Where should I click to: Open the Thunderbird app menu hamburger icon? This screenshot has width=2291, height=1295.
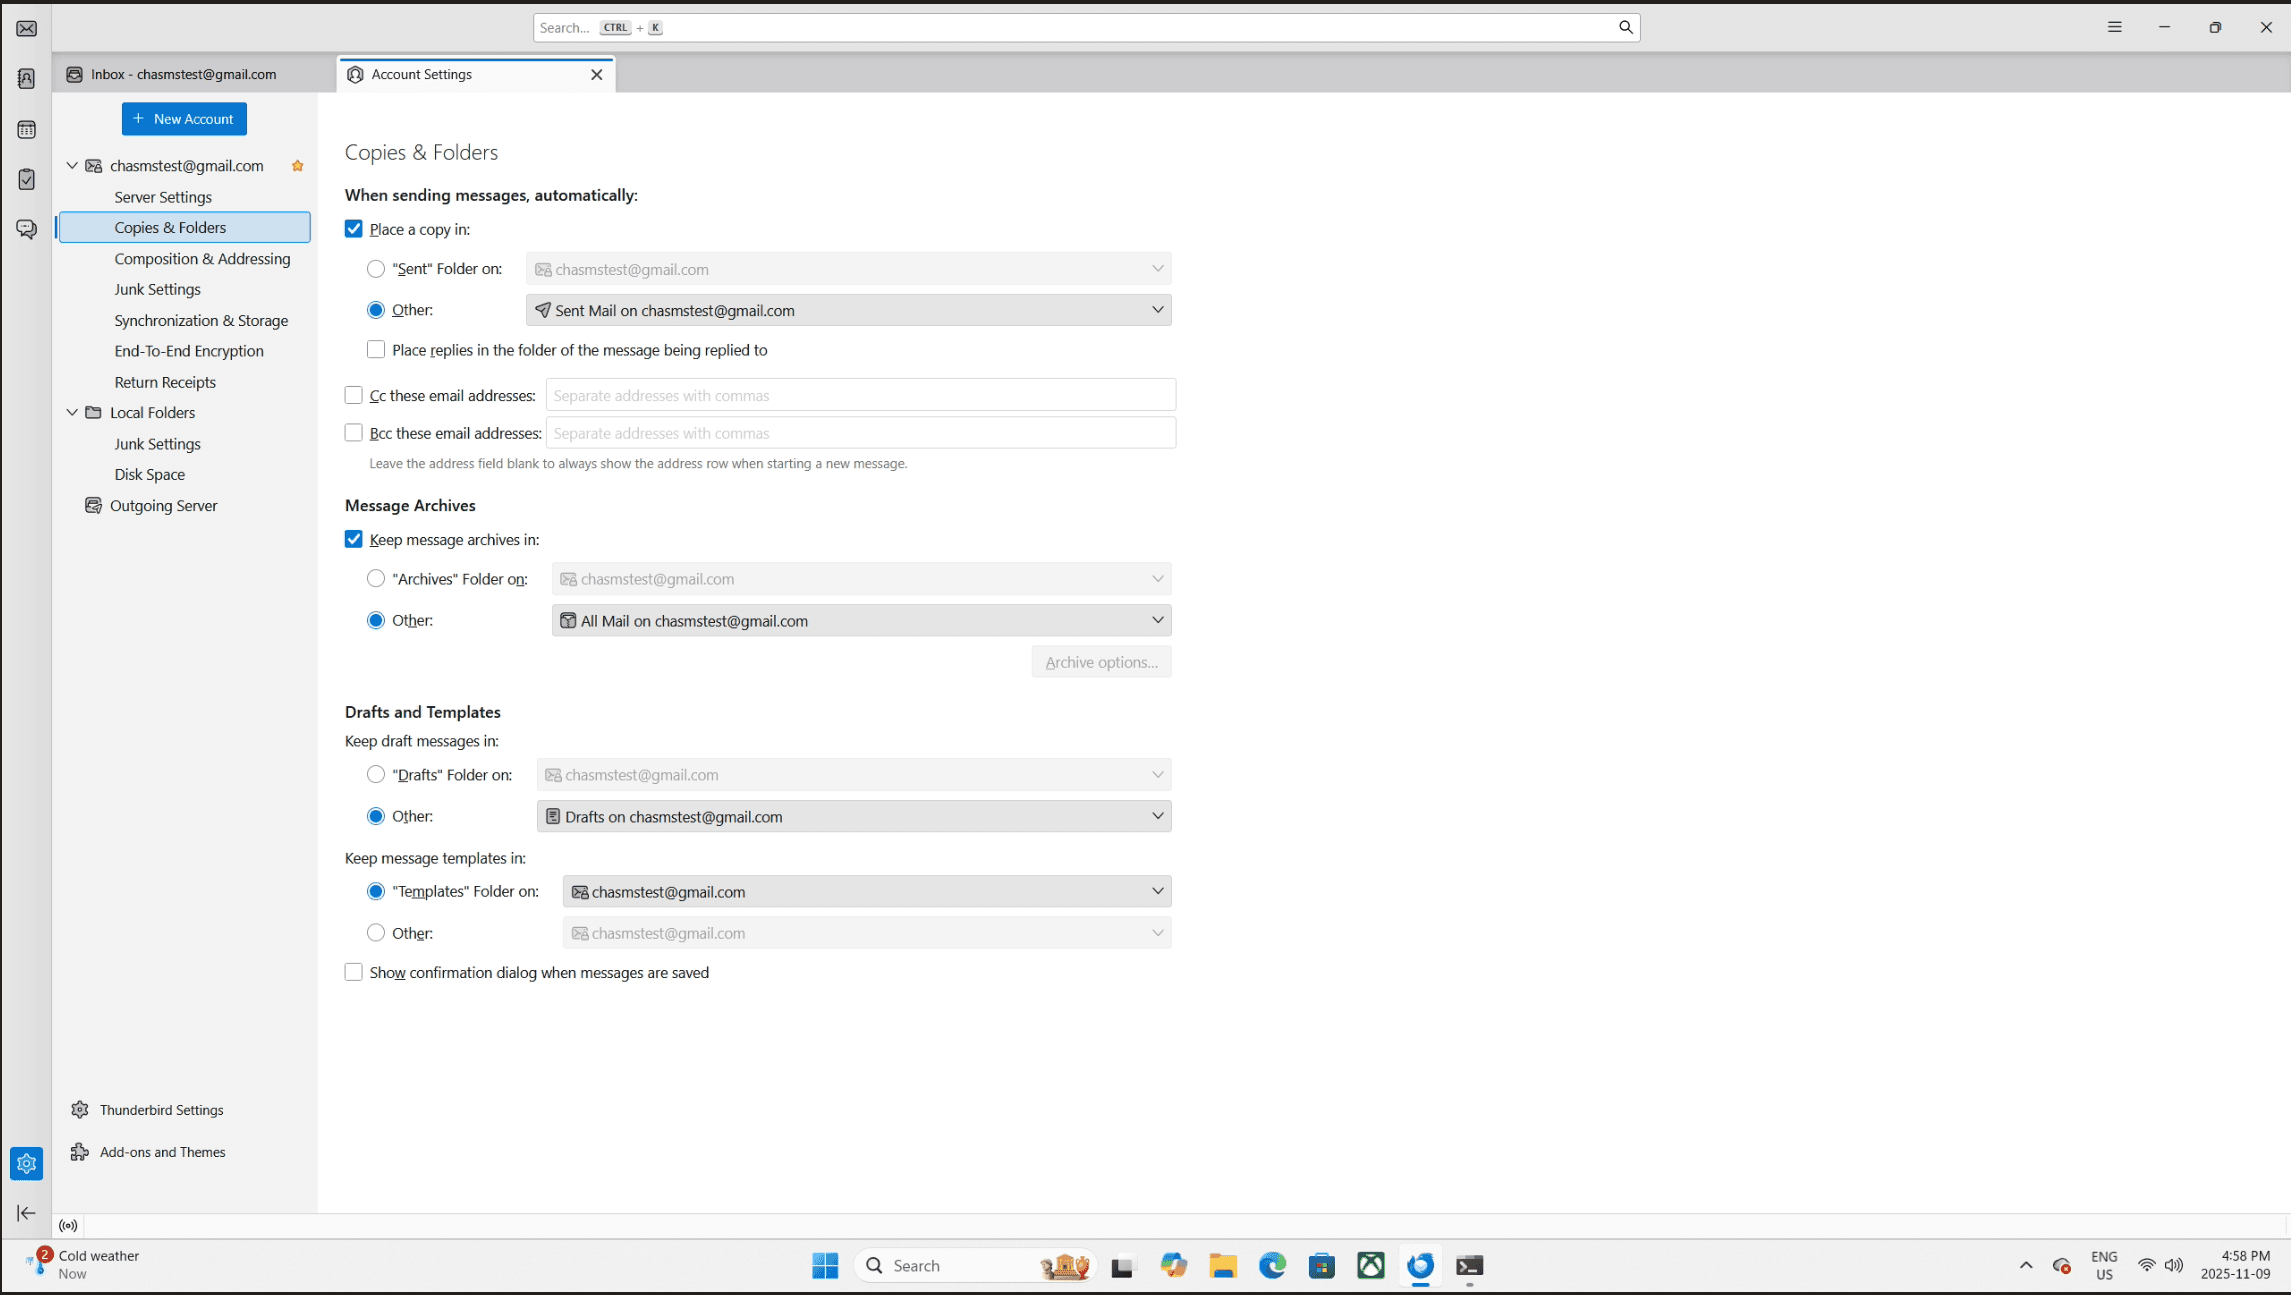2114,28
